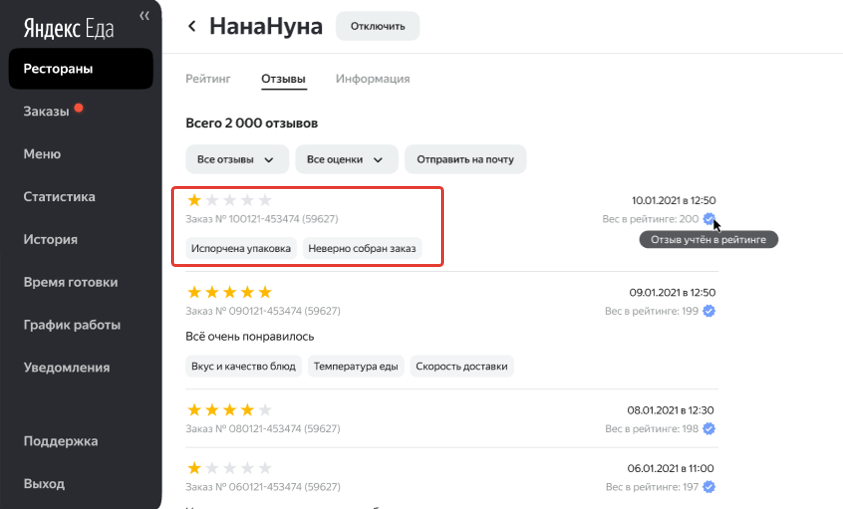Viewport: 843px width, 509px height.
Task: Open Заказы in the sidebar
Action: pos(46,112)
